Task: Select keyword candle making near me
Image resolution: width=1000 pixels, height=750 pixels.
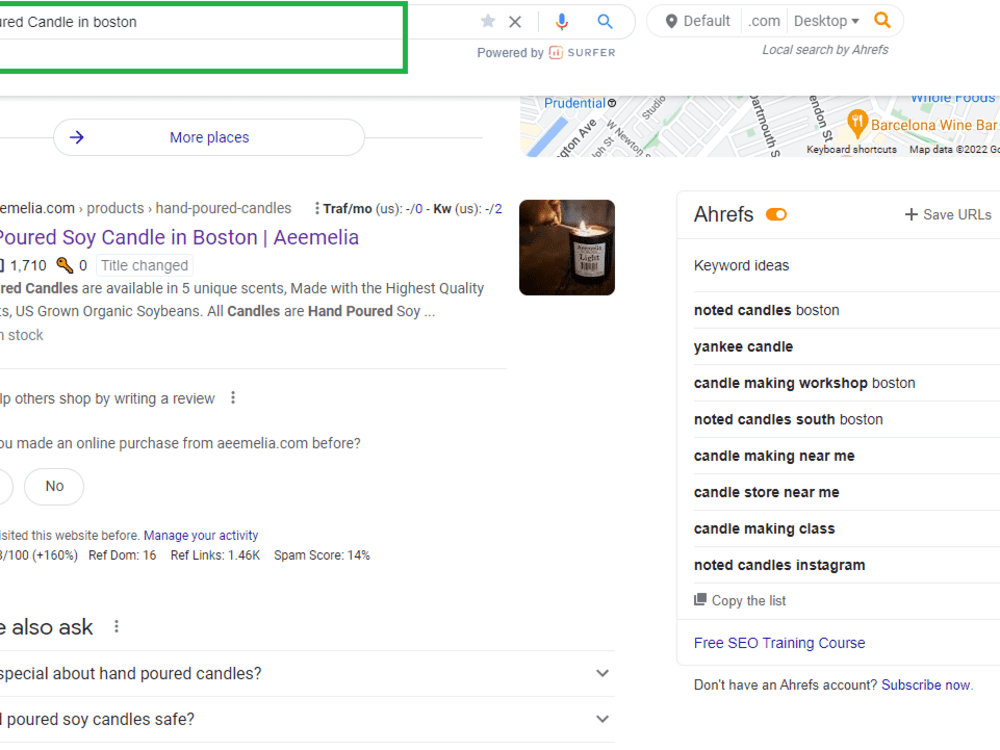Action: click(774, 456)
